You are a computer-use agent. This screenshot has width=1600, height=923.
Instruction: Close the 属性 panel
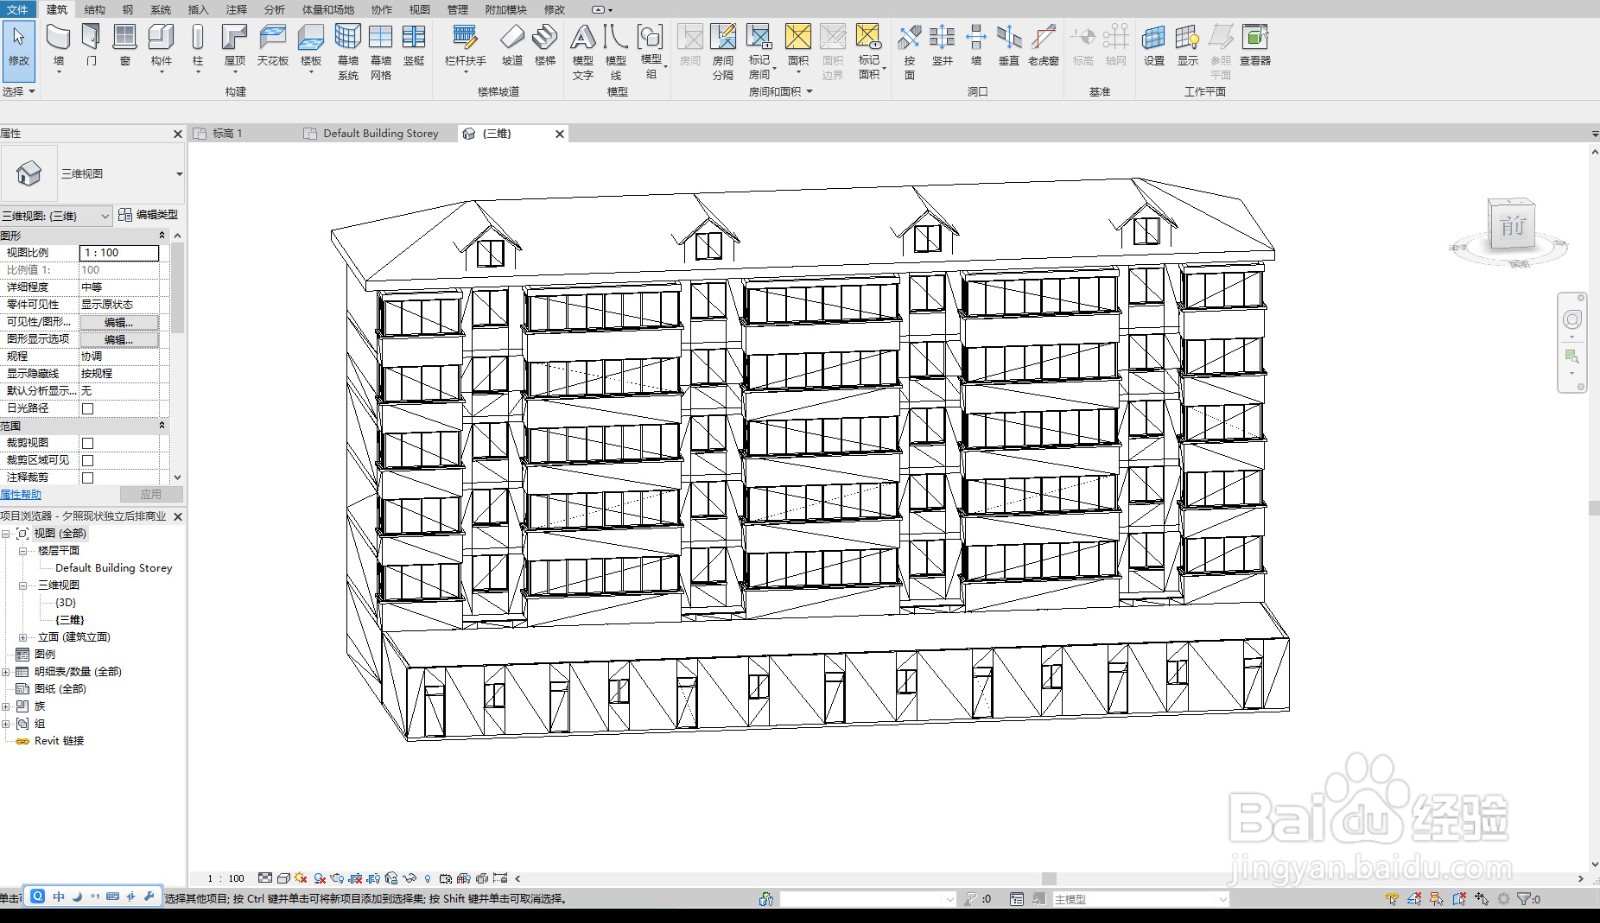click(178, 133)
